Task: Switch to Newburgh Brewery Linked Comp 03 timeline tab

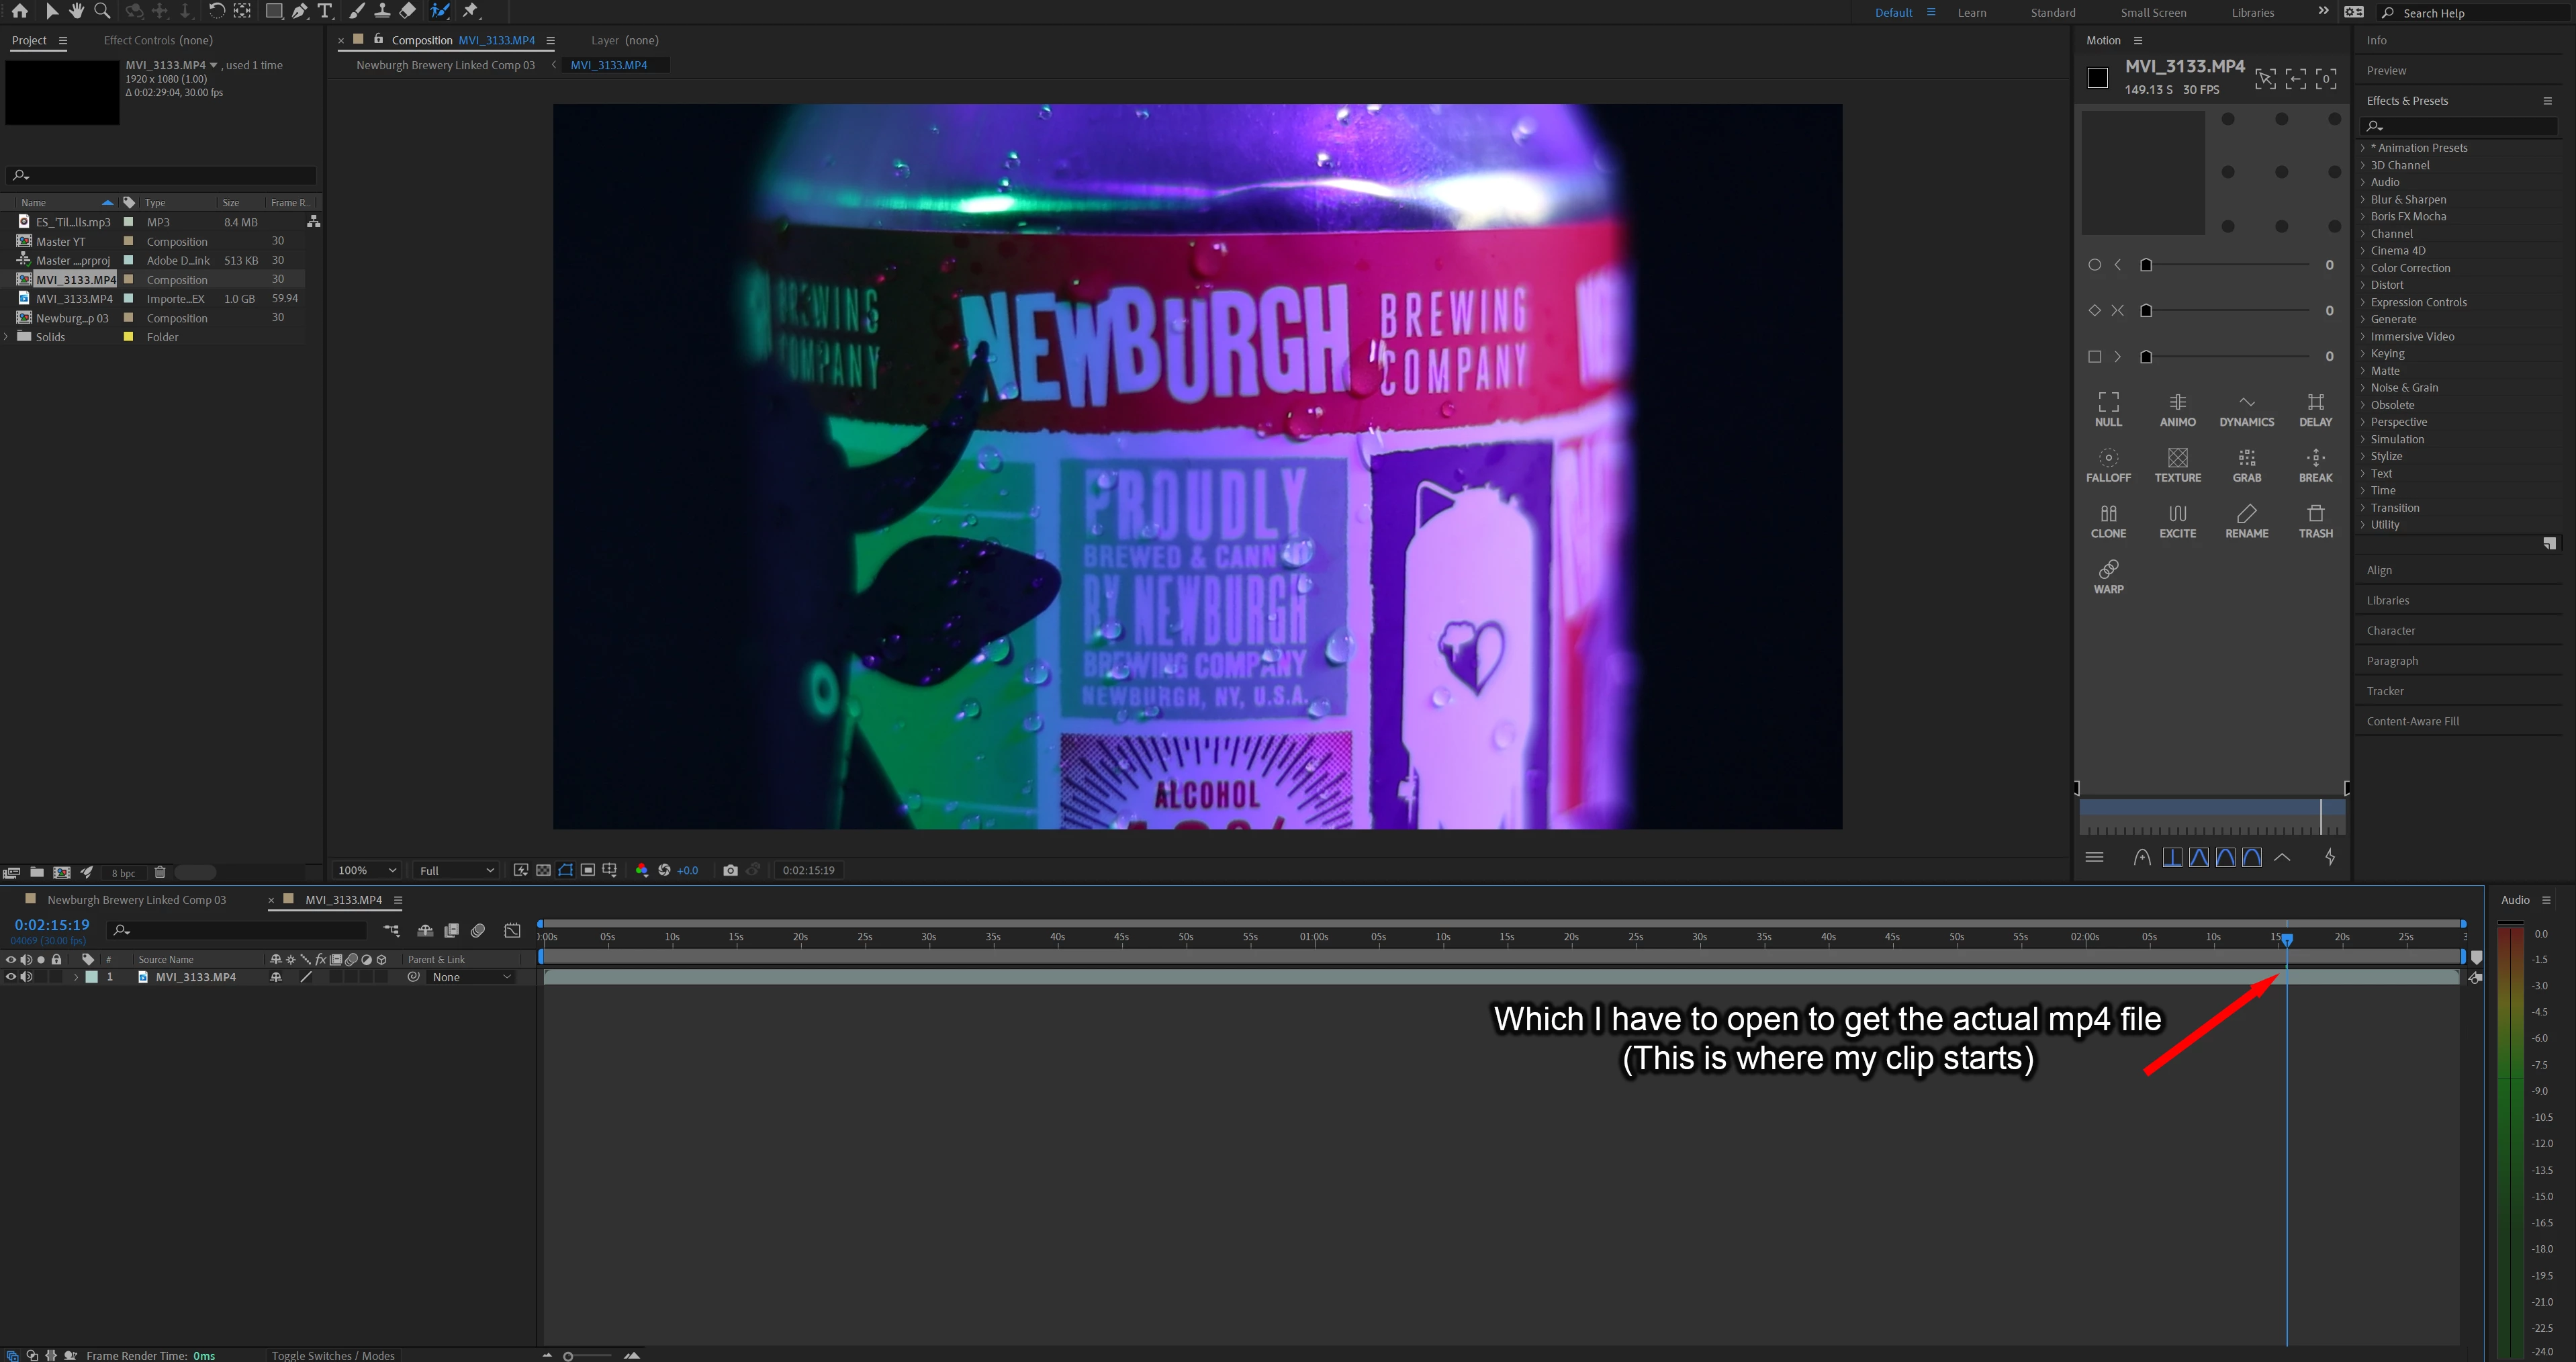Action: (x=136, y=900)
